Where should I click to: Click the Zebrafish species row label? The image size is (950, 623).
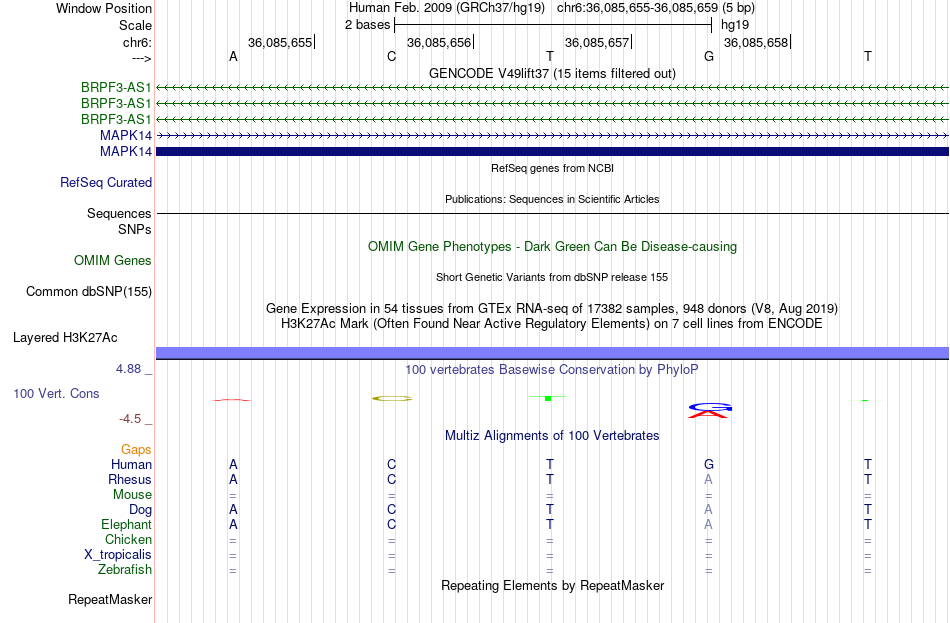click(125, 570)
